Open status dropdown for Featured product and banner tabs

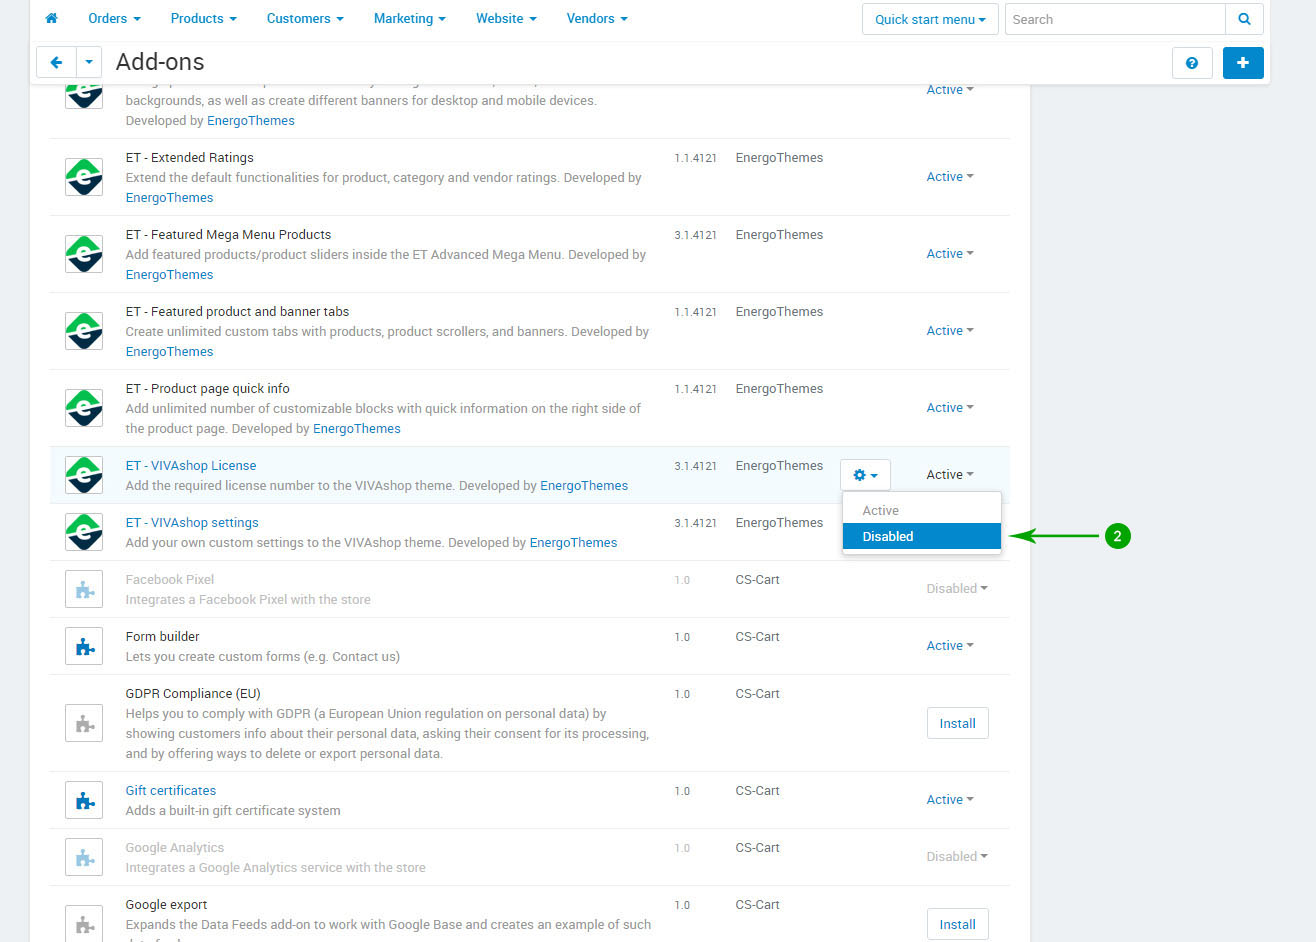tap(950, 331)
